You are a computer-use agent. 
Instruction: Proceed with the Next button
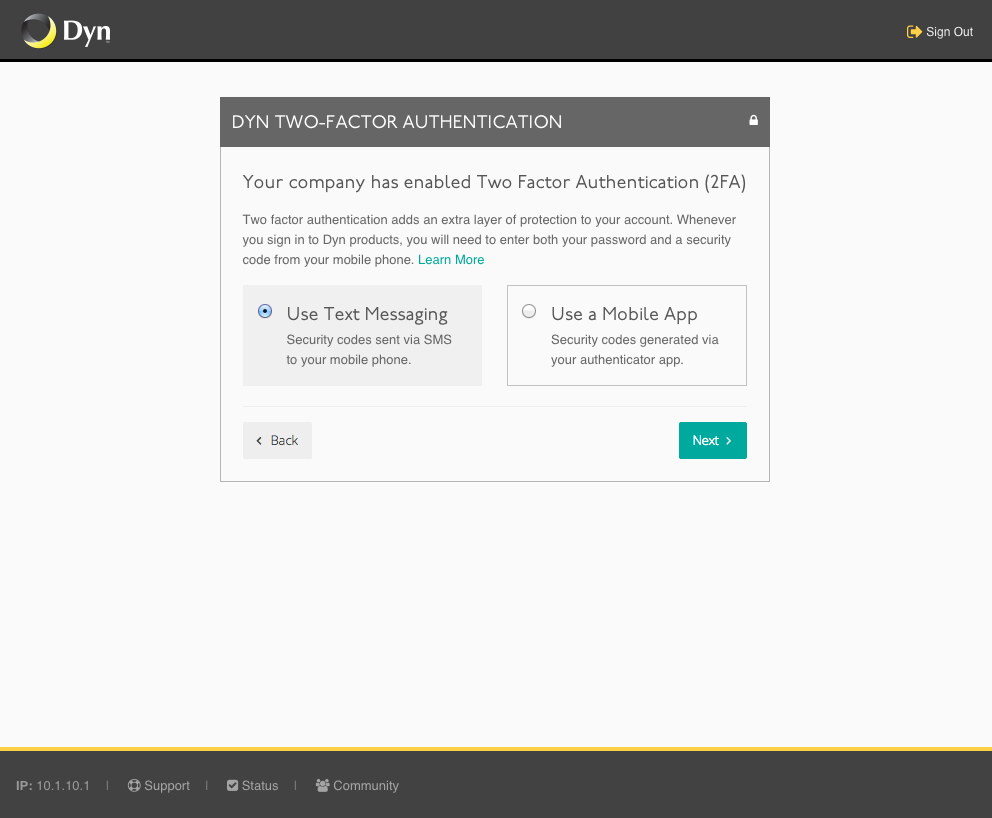click(x=712, y=440)
